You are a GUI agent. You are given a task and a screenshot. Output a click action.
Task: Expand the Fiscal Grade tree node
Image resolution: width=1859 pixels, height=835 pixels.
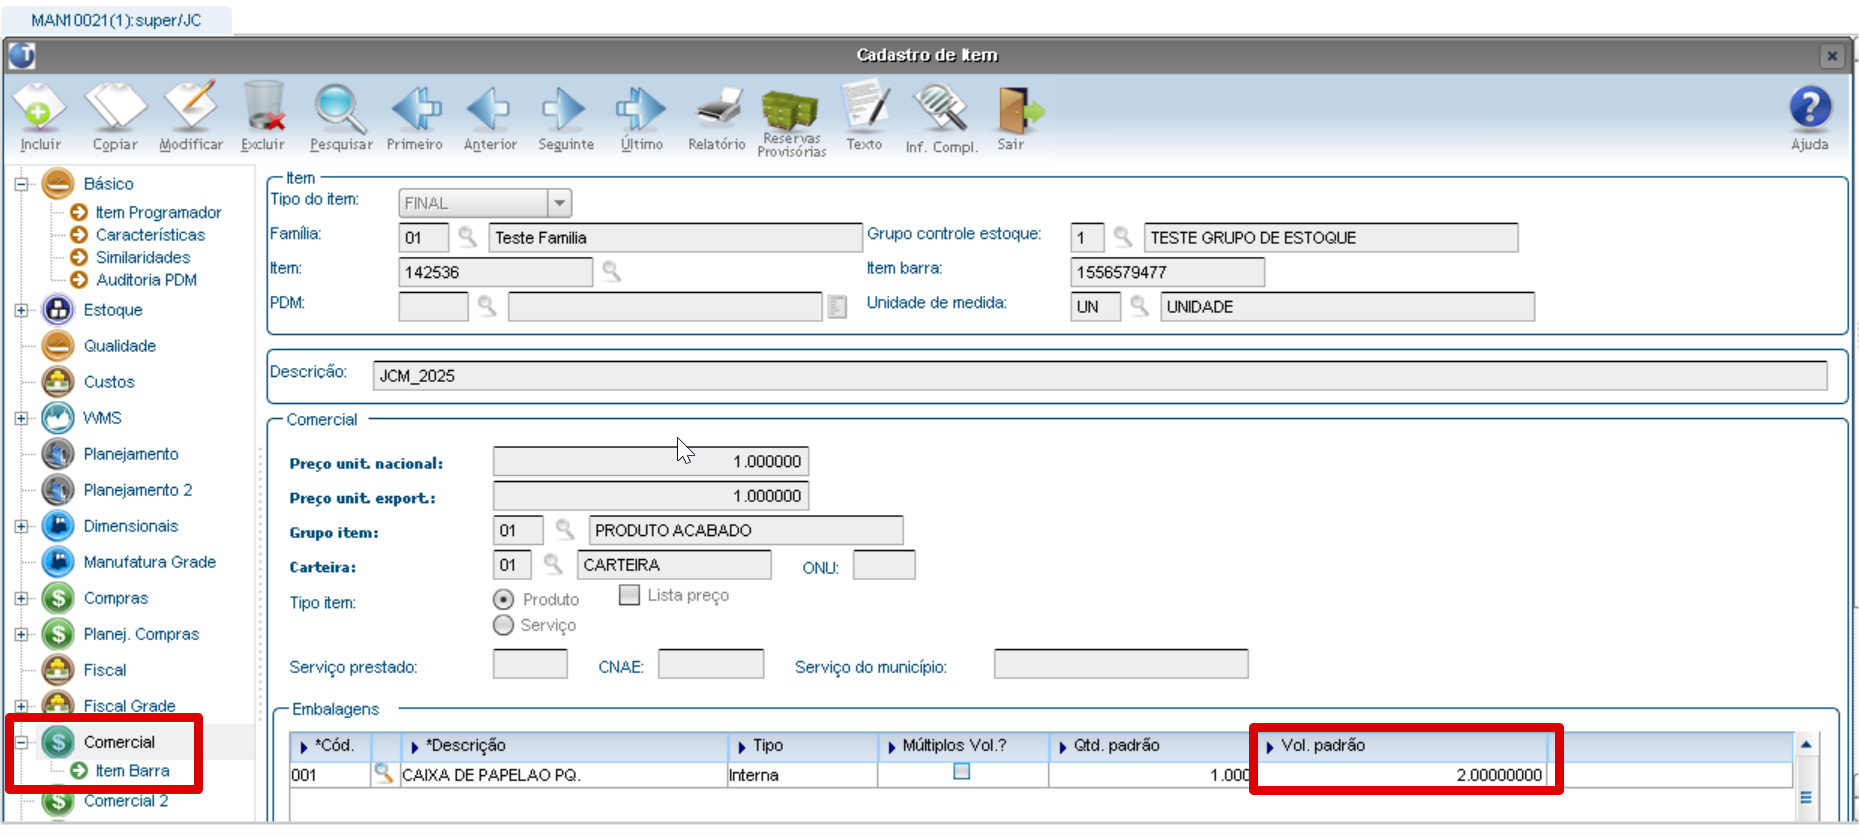click(x=21, y=706)
